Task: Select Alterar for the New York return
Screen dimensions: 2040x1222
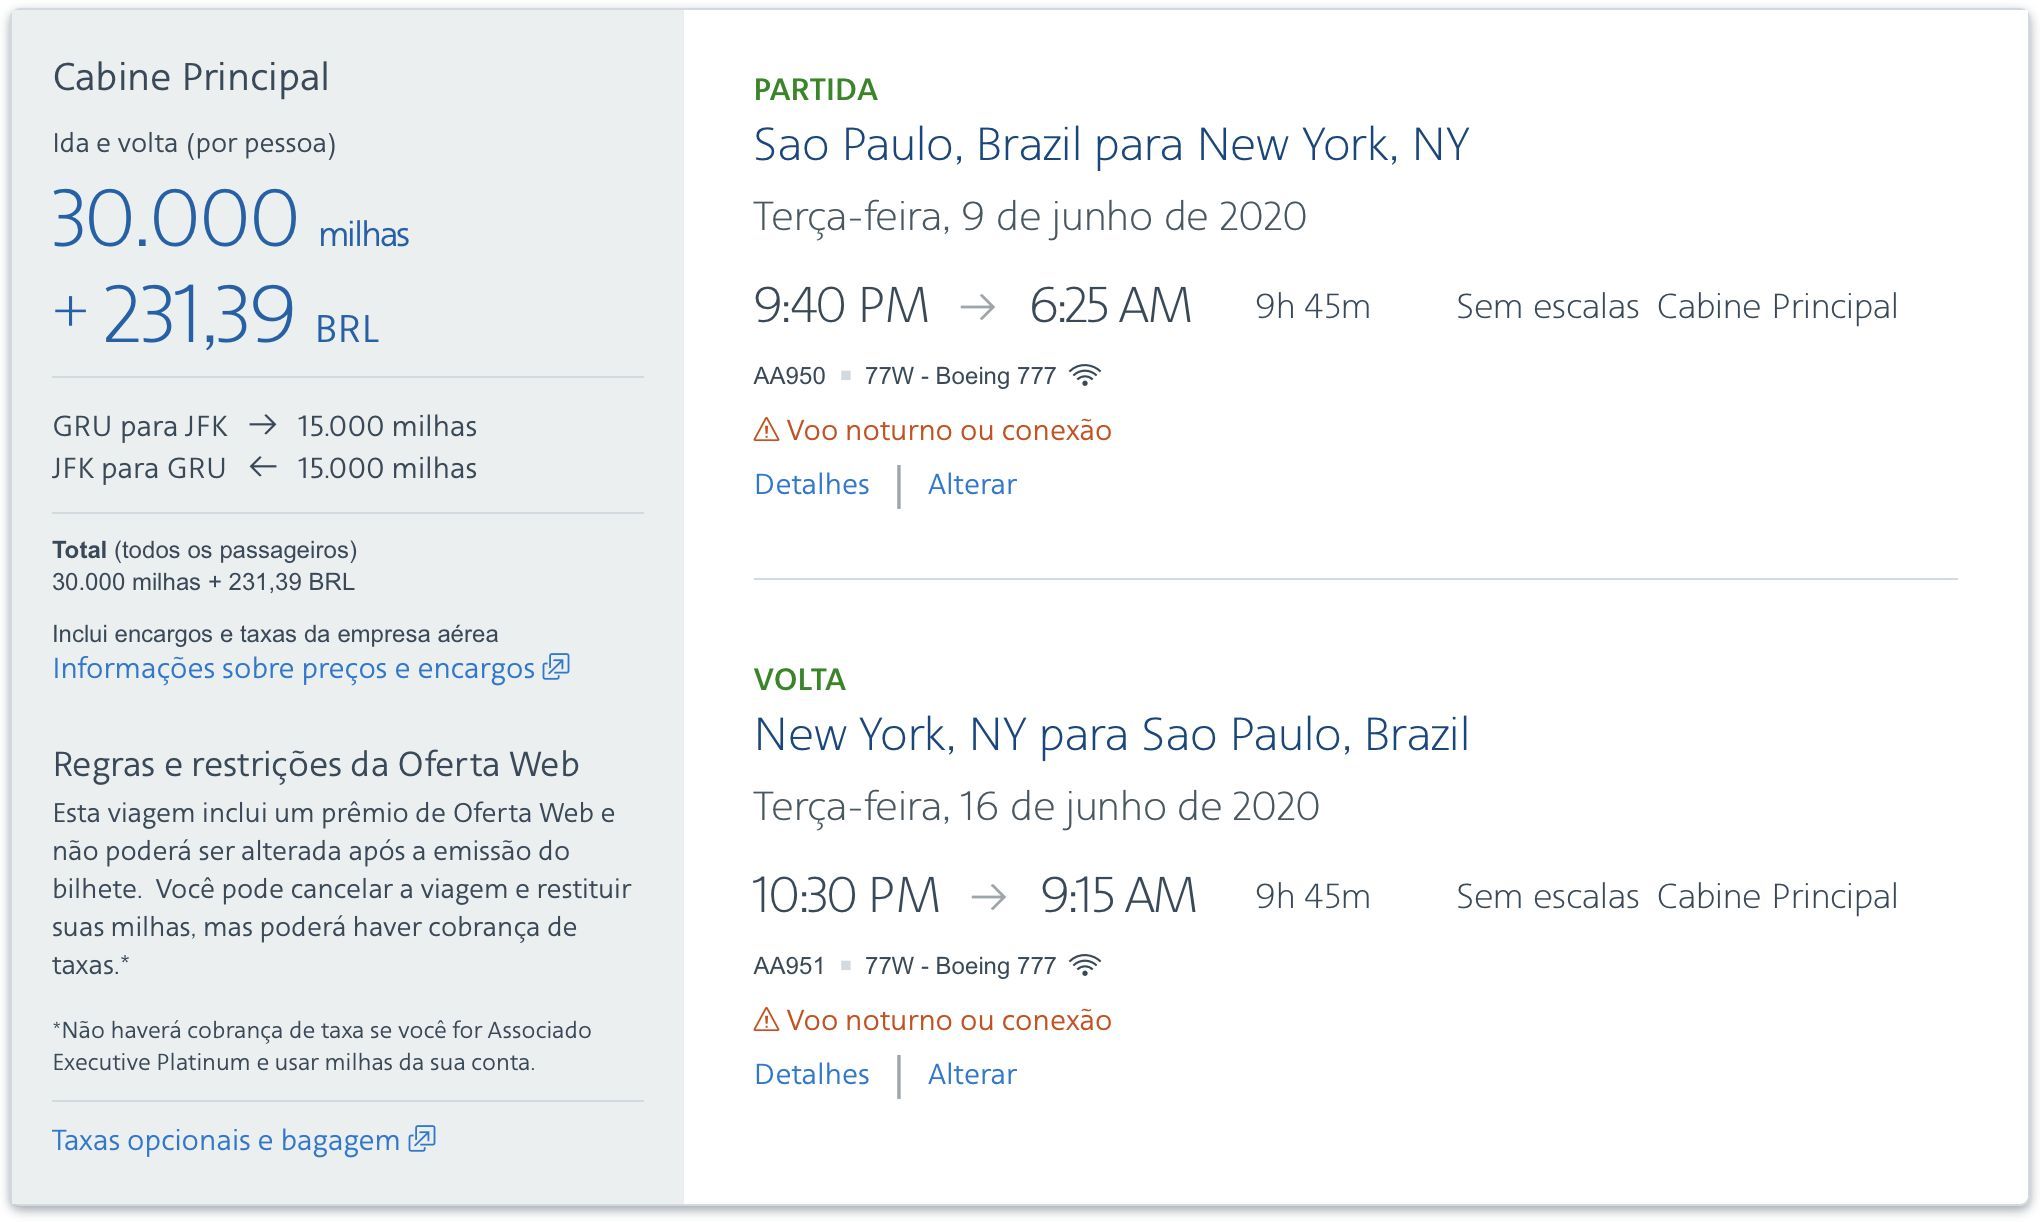Action: point(972,1074)
